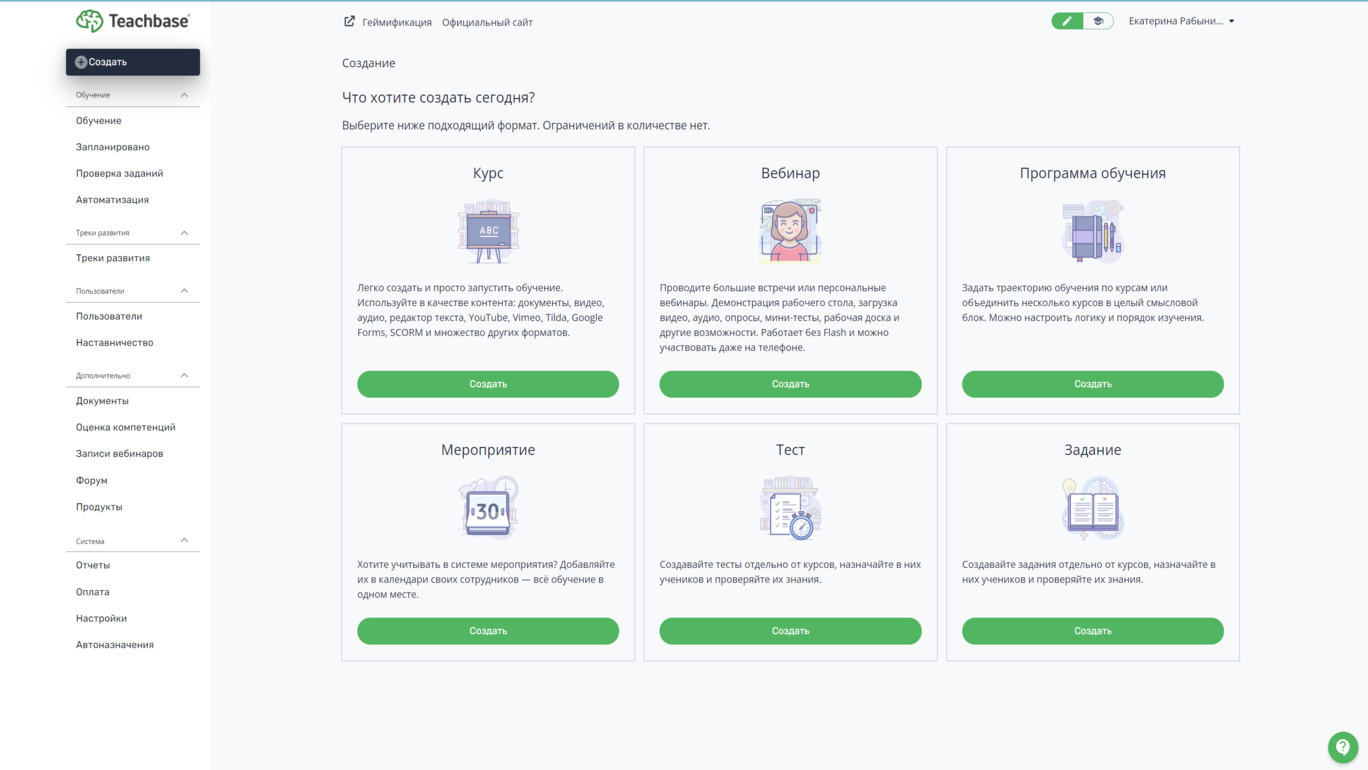Open the Пользователи menu item

109,316
